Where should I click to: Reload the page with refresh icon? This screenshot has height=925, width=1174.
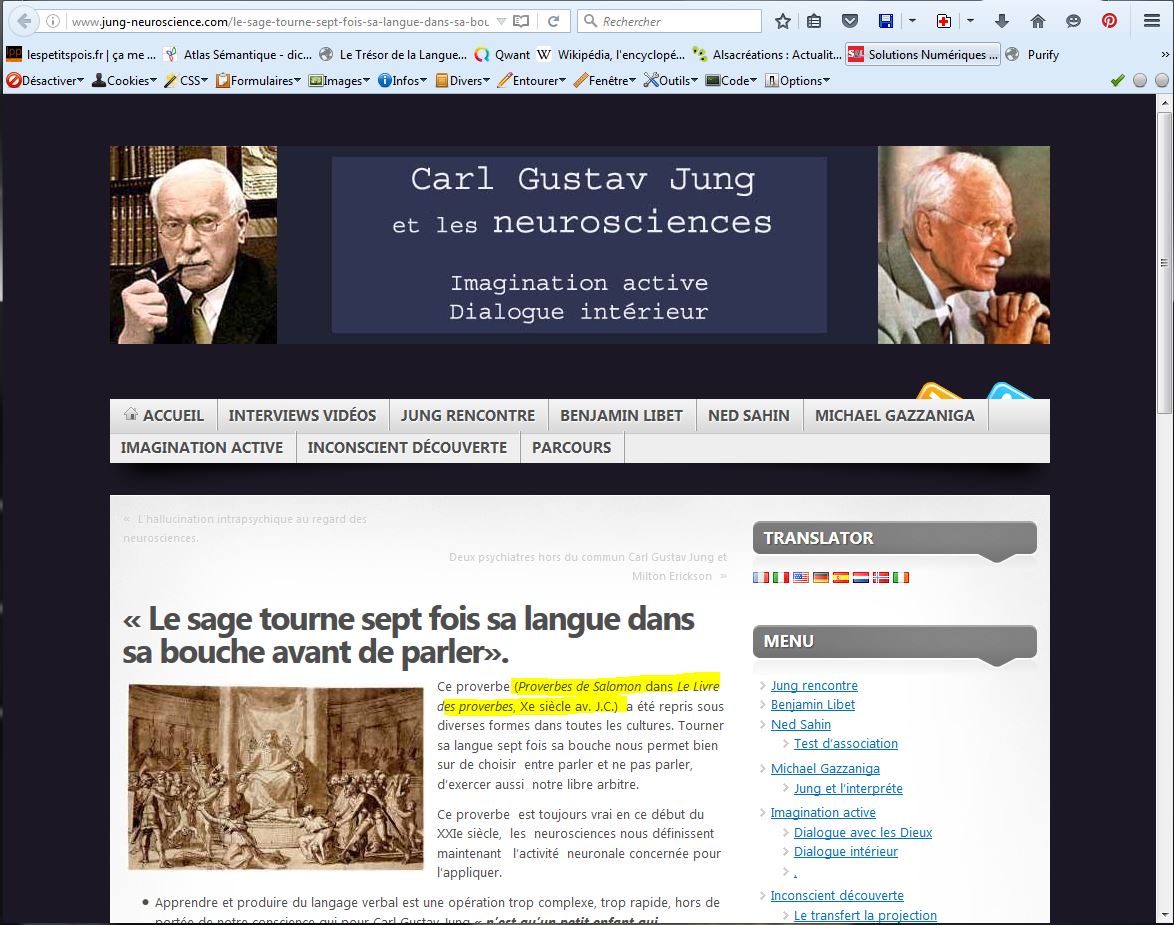click(x=553, y=21)
